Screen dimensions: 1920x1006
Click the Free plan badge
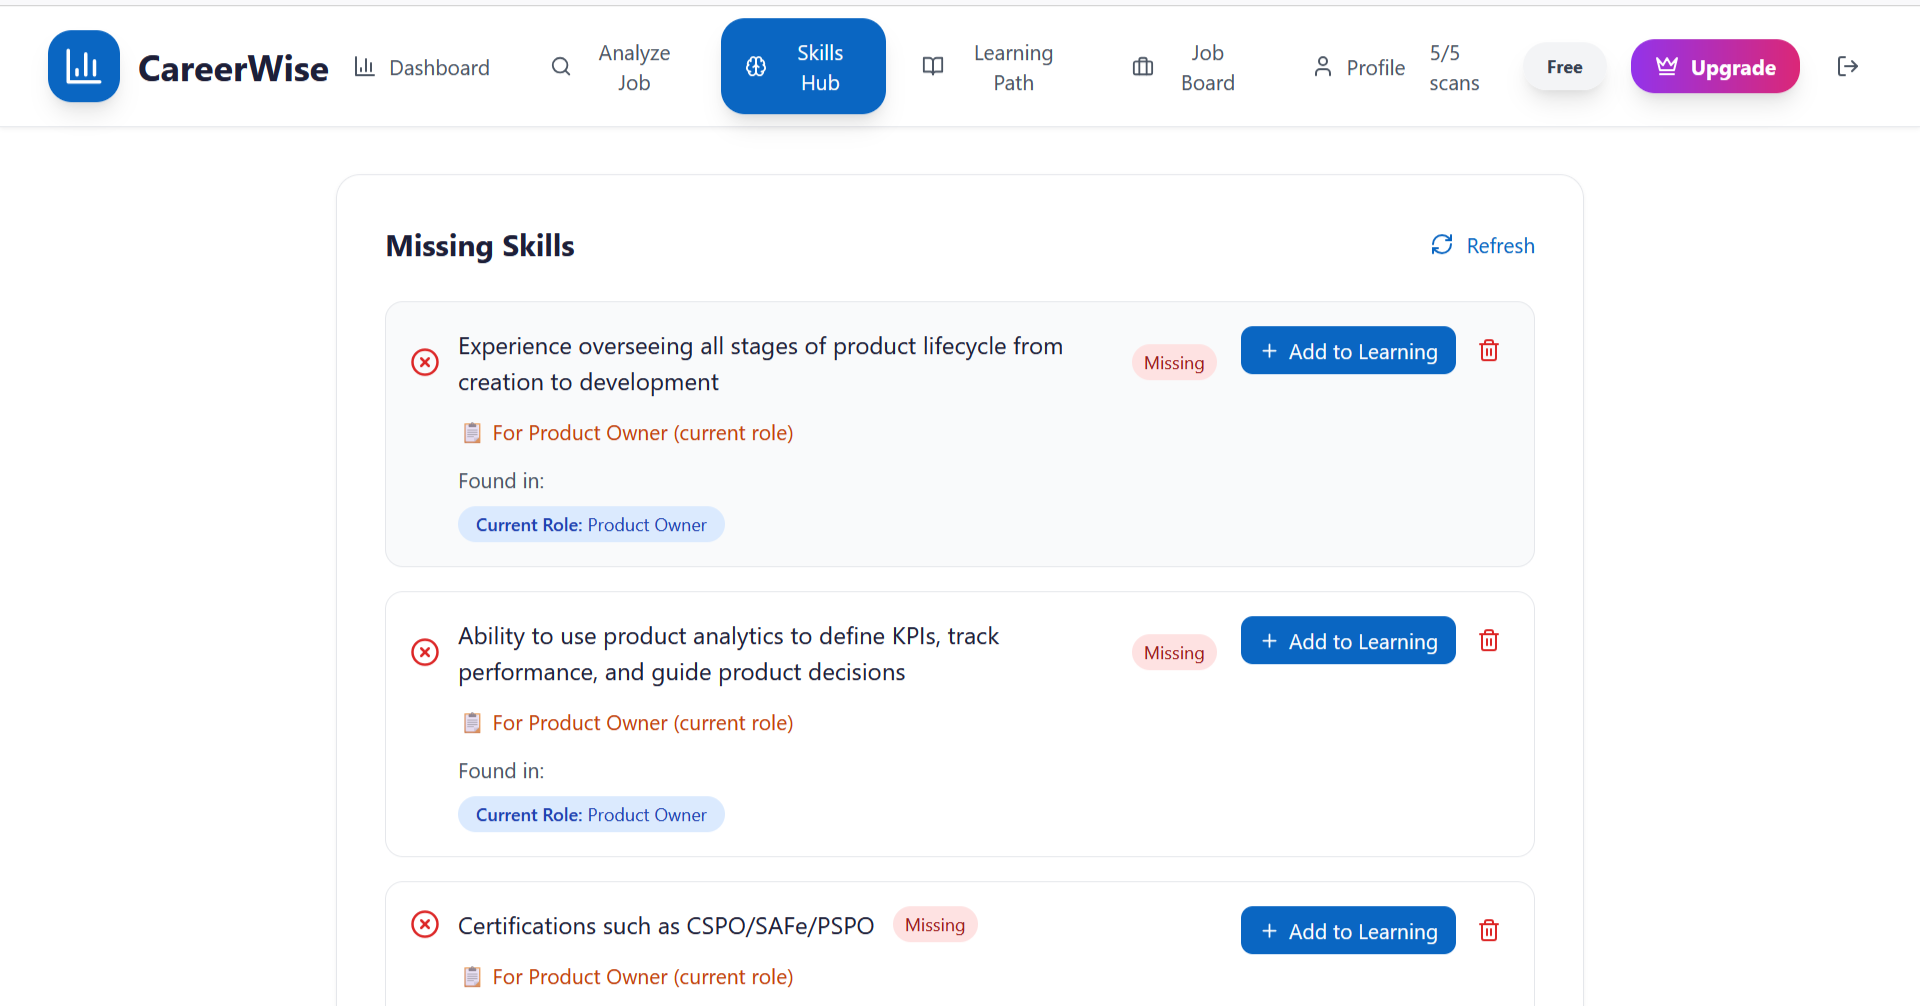1565,67
